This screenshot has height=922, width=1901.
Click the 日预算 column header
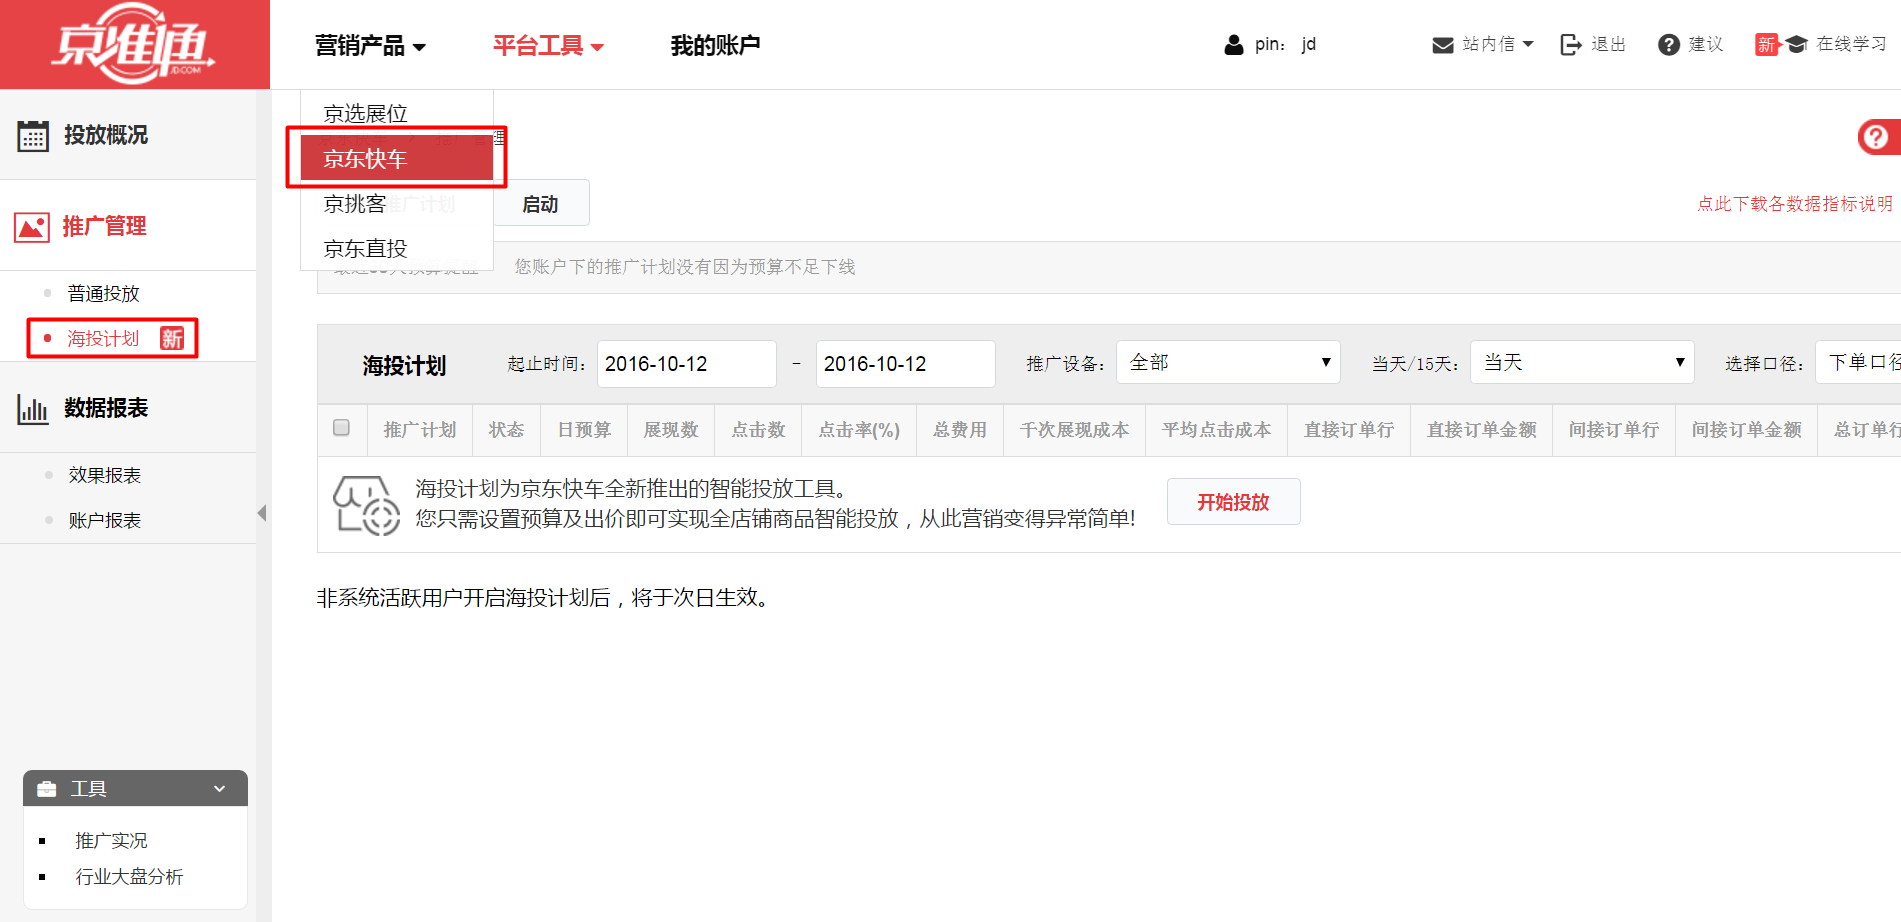[x=584, y=430]
